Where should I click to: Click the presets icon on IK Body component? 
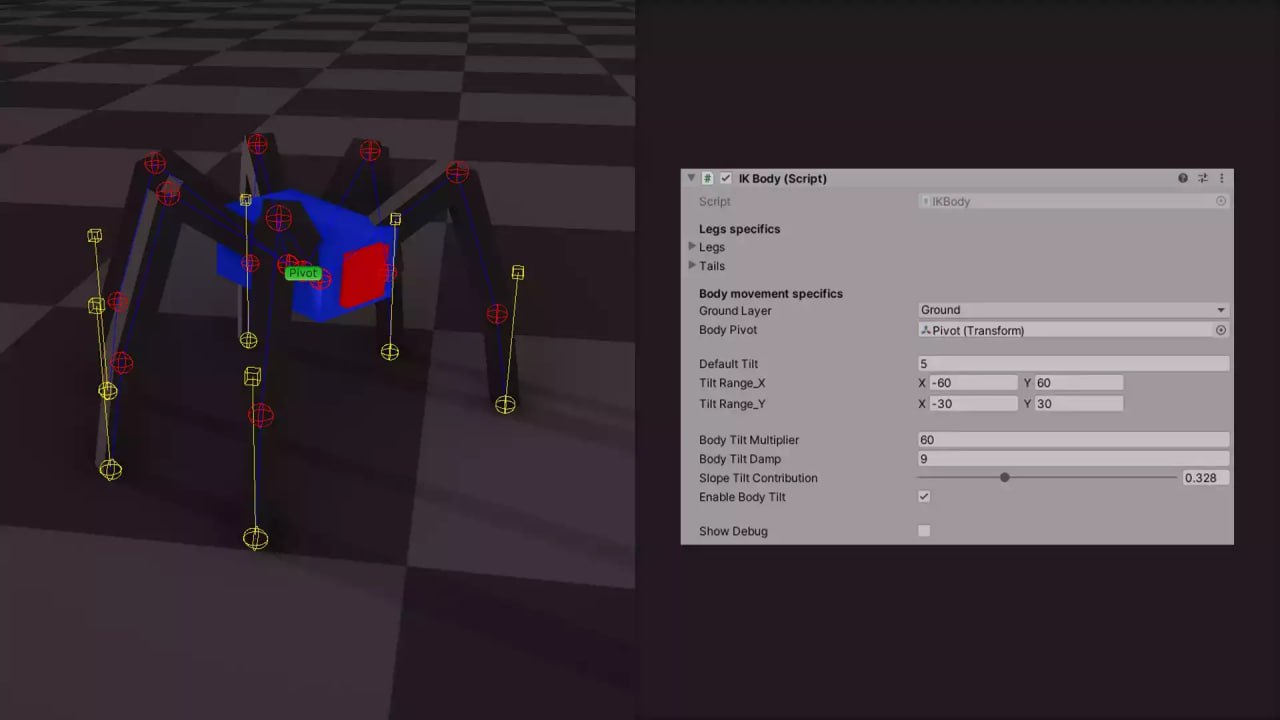[1203, 178]
